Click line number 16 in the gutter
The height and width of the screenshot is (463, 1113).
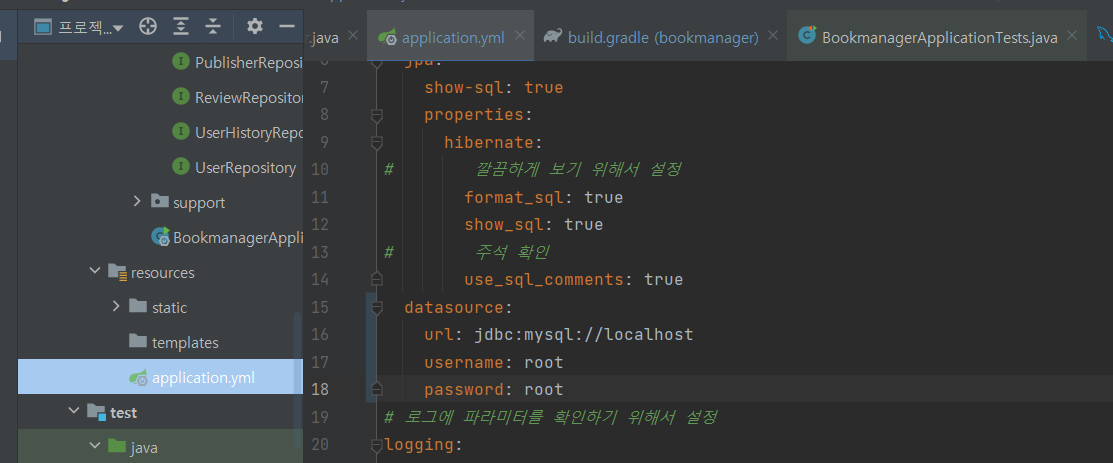(x=320, y=334)
